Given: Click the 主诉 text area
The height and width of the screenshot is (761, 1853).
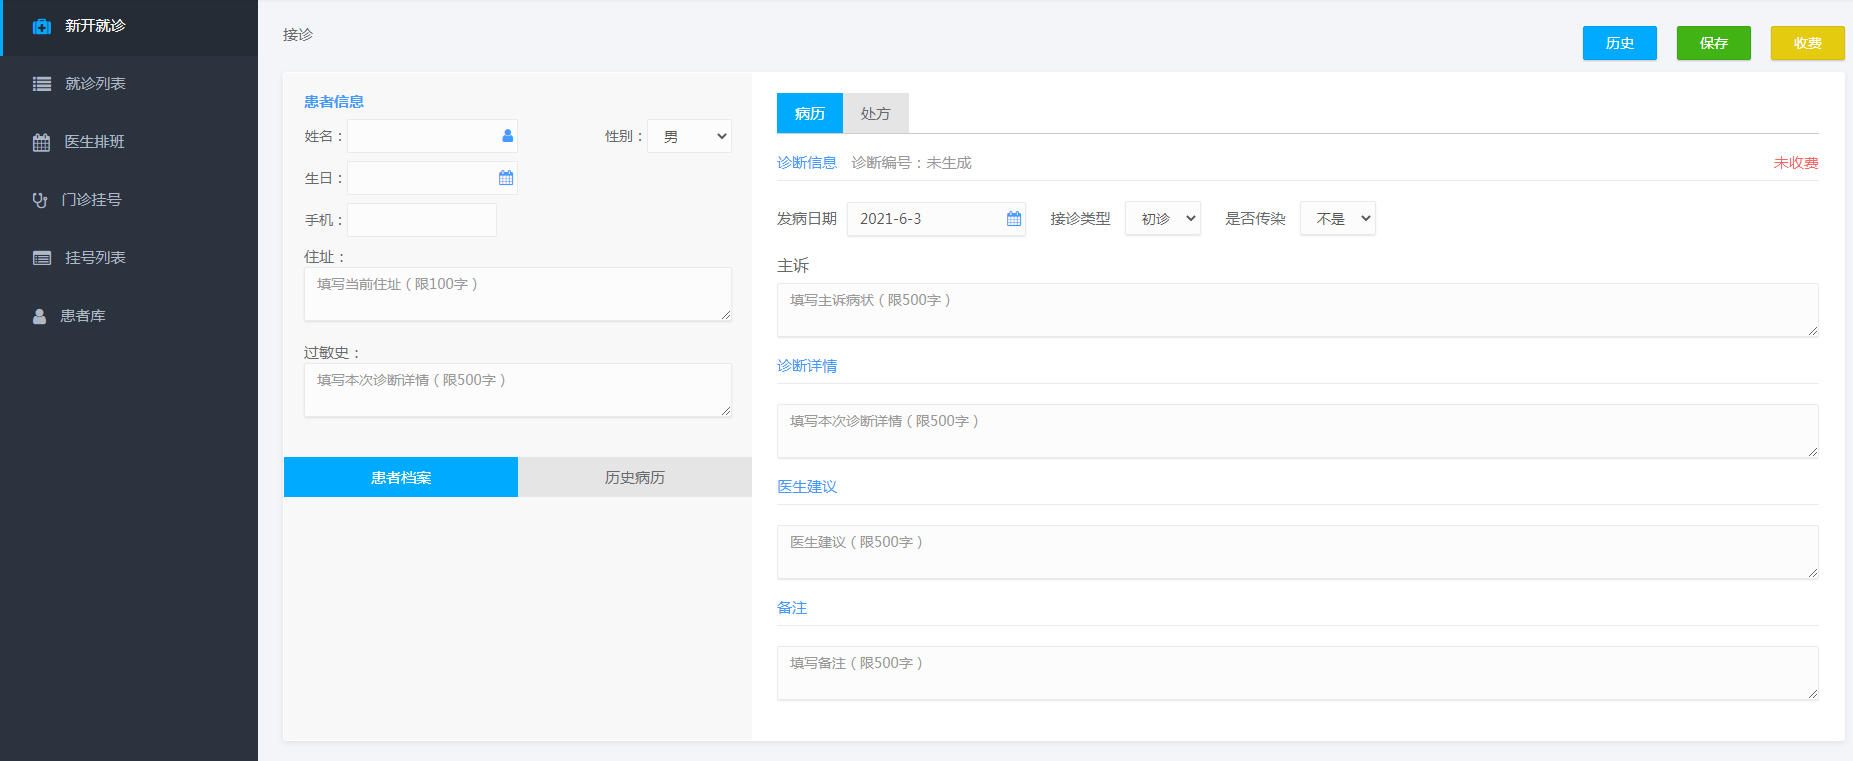Looking at the screenshot, I should [x=1298, y=310].
